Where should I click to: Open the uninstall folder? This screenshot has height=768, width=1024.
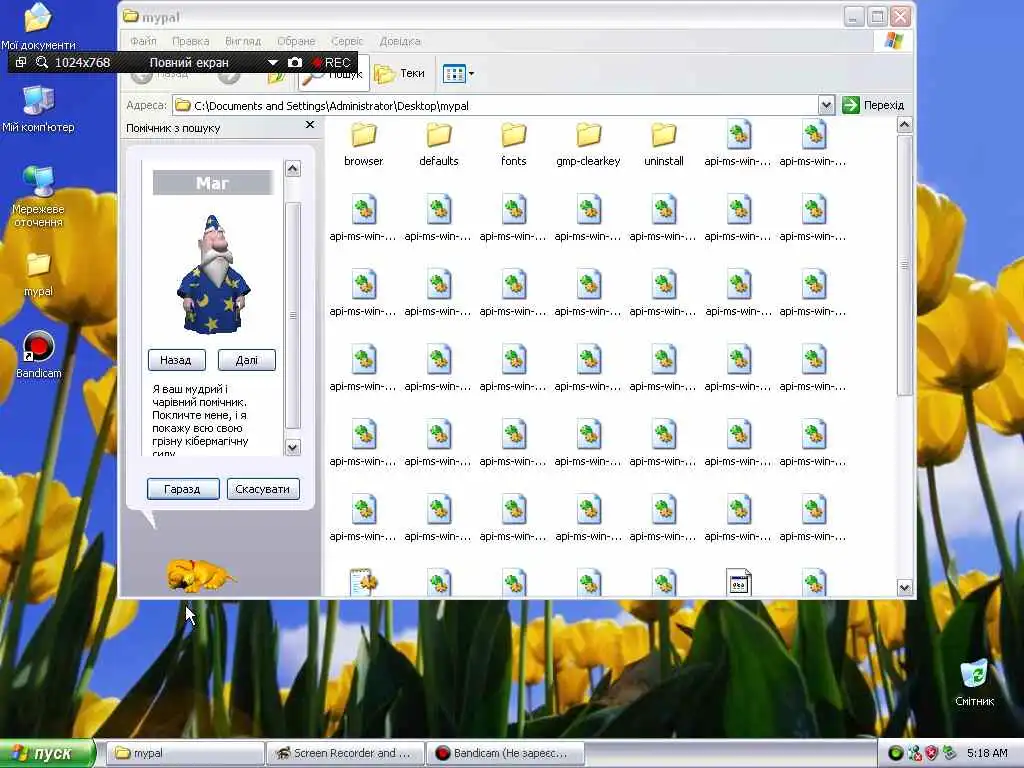point(664,144)
